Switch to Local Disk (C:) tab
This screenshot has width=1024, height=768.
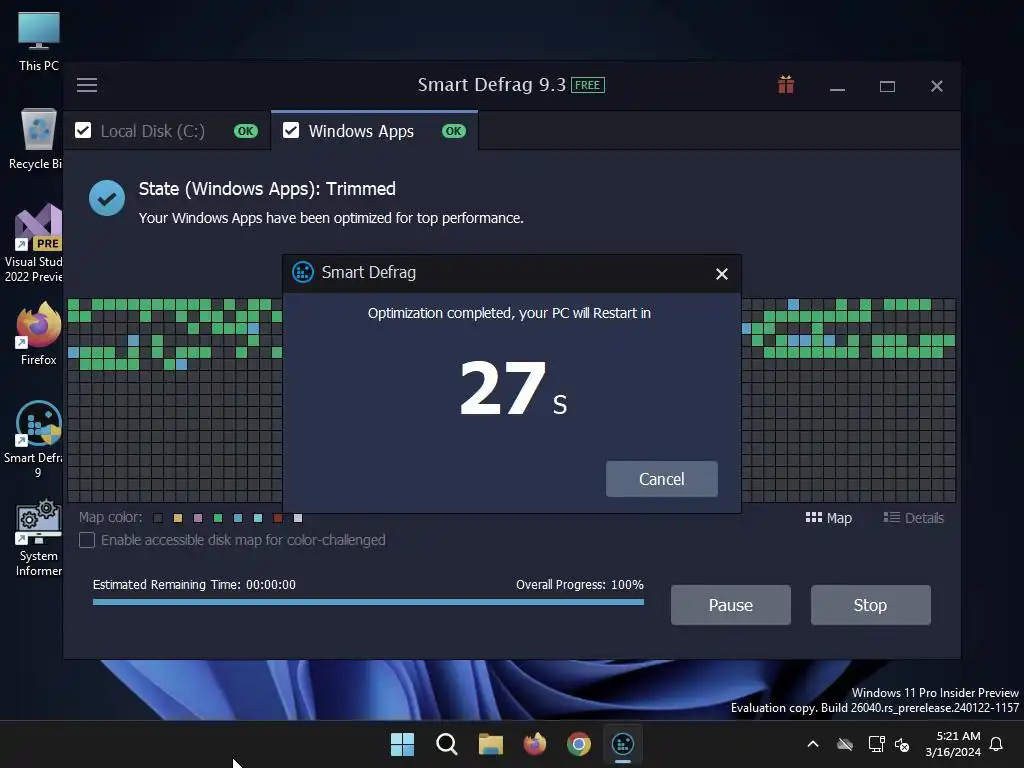167,131
